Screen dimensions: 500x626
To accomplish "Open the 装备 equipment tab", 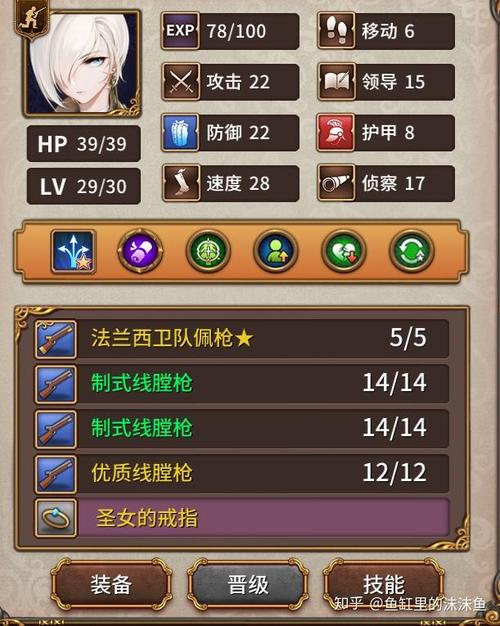I will (x=111, y=584).
